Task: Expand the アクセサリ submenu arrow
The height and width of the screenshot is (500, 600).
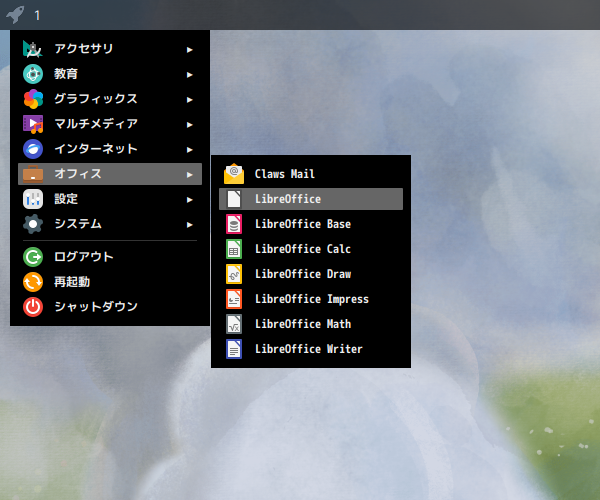Action: tap(189, 49)
